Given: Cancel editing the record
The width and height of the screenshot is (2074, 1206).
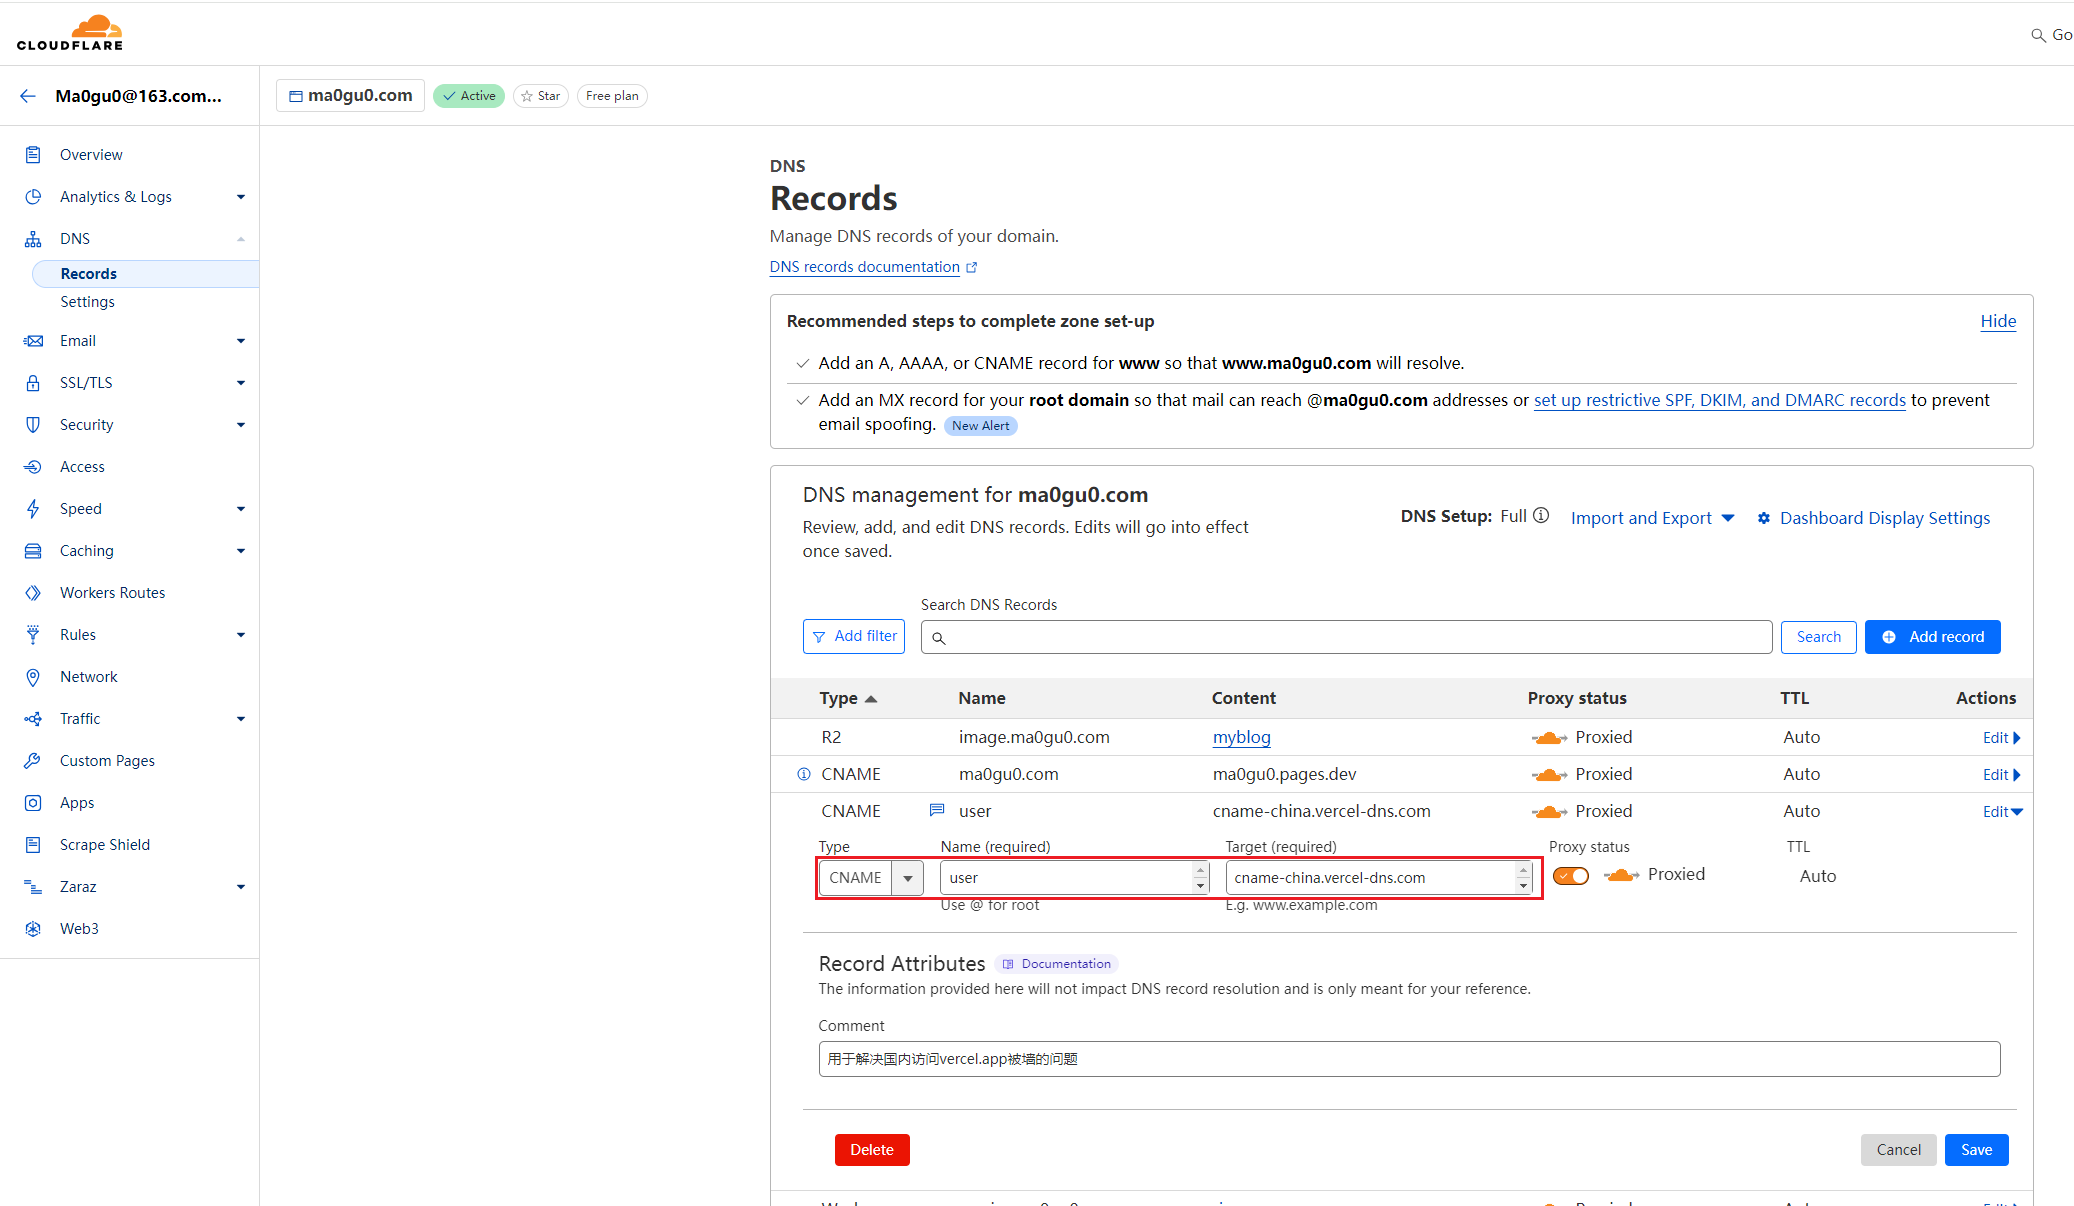Looking at the screenshot, I should 1898,1150.
